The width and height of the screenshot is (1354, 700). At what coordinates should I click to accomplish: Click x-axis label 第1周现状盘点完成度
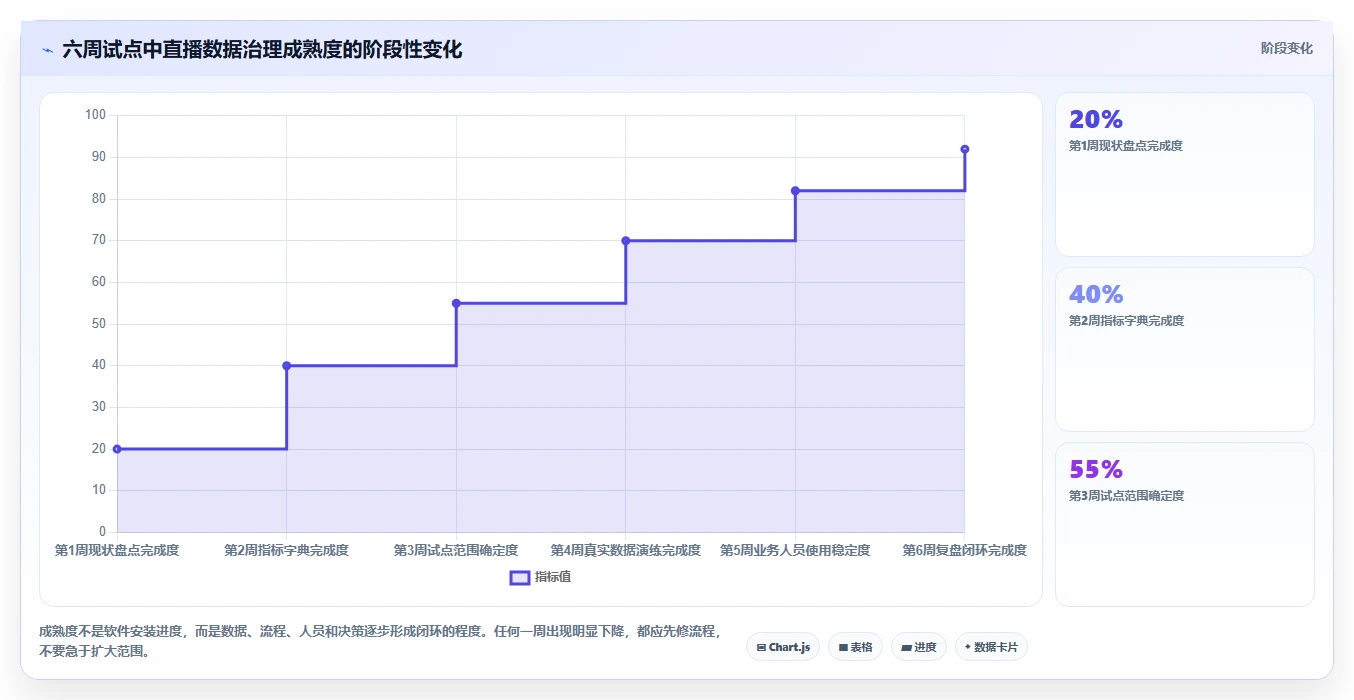117,550
